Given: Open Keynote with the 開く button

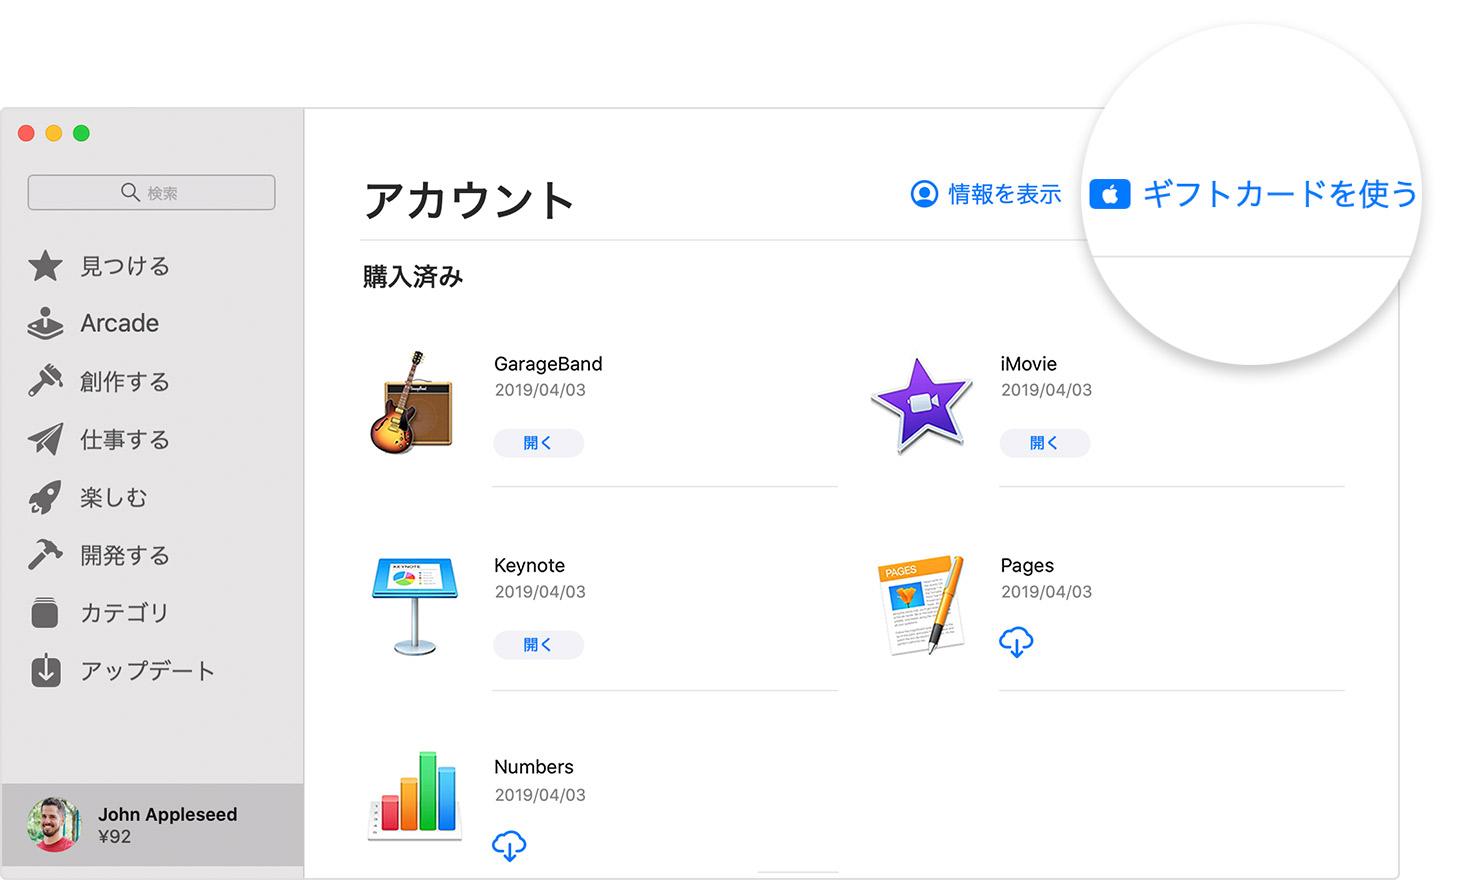Looking at the screenshot, I should (x=538, y=645).
